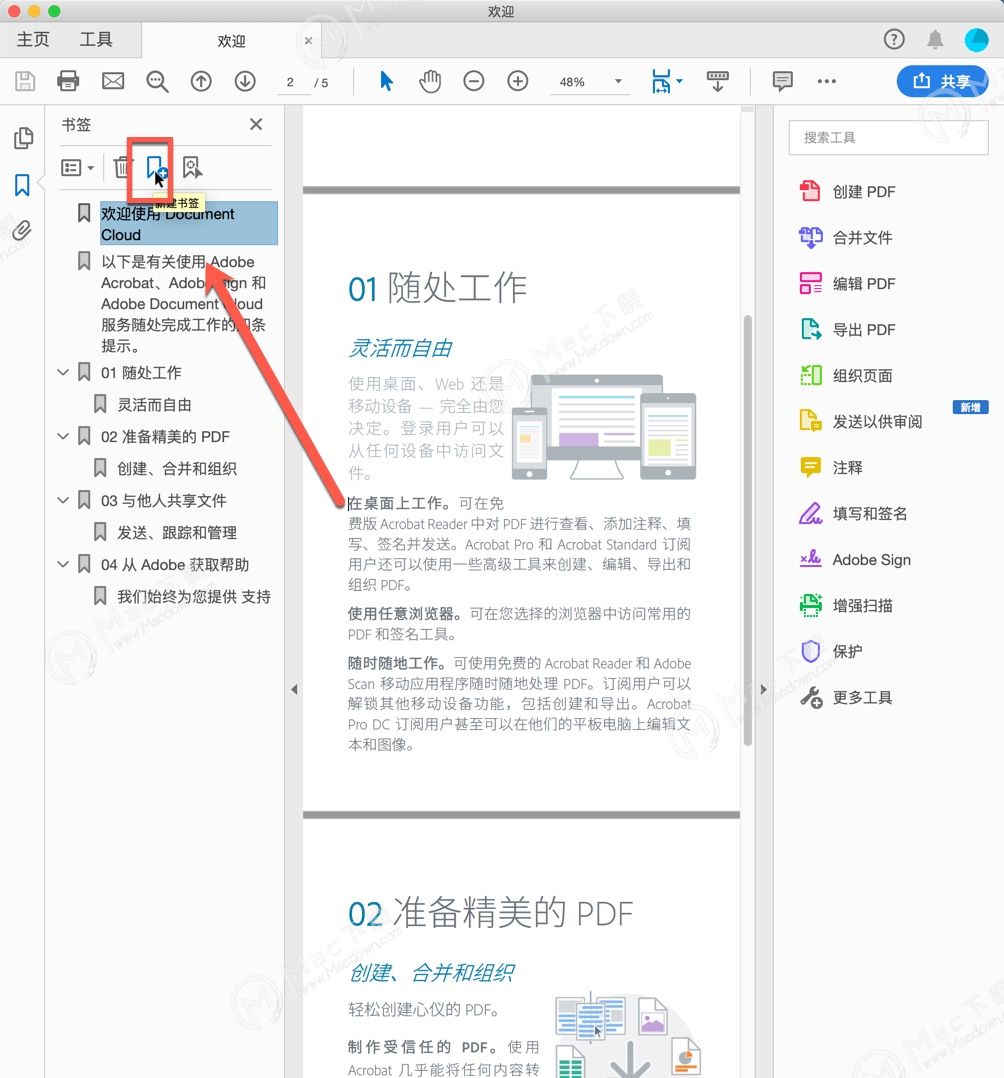Go to next page down arrow
Screen dimensions: 1004x1078
tap(245, 81)
